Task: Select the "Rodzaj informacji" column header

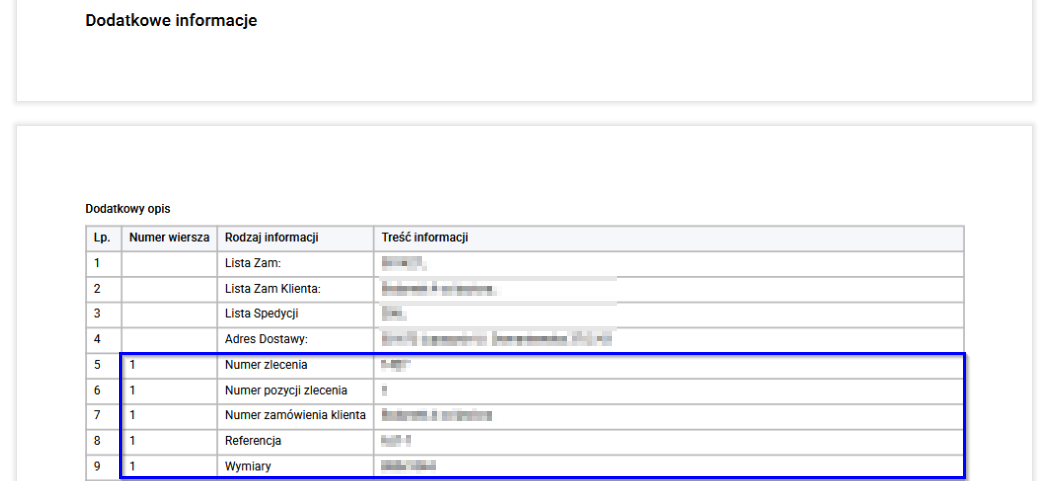Action: click(x=295, y=238)
